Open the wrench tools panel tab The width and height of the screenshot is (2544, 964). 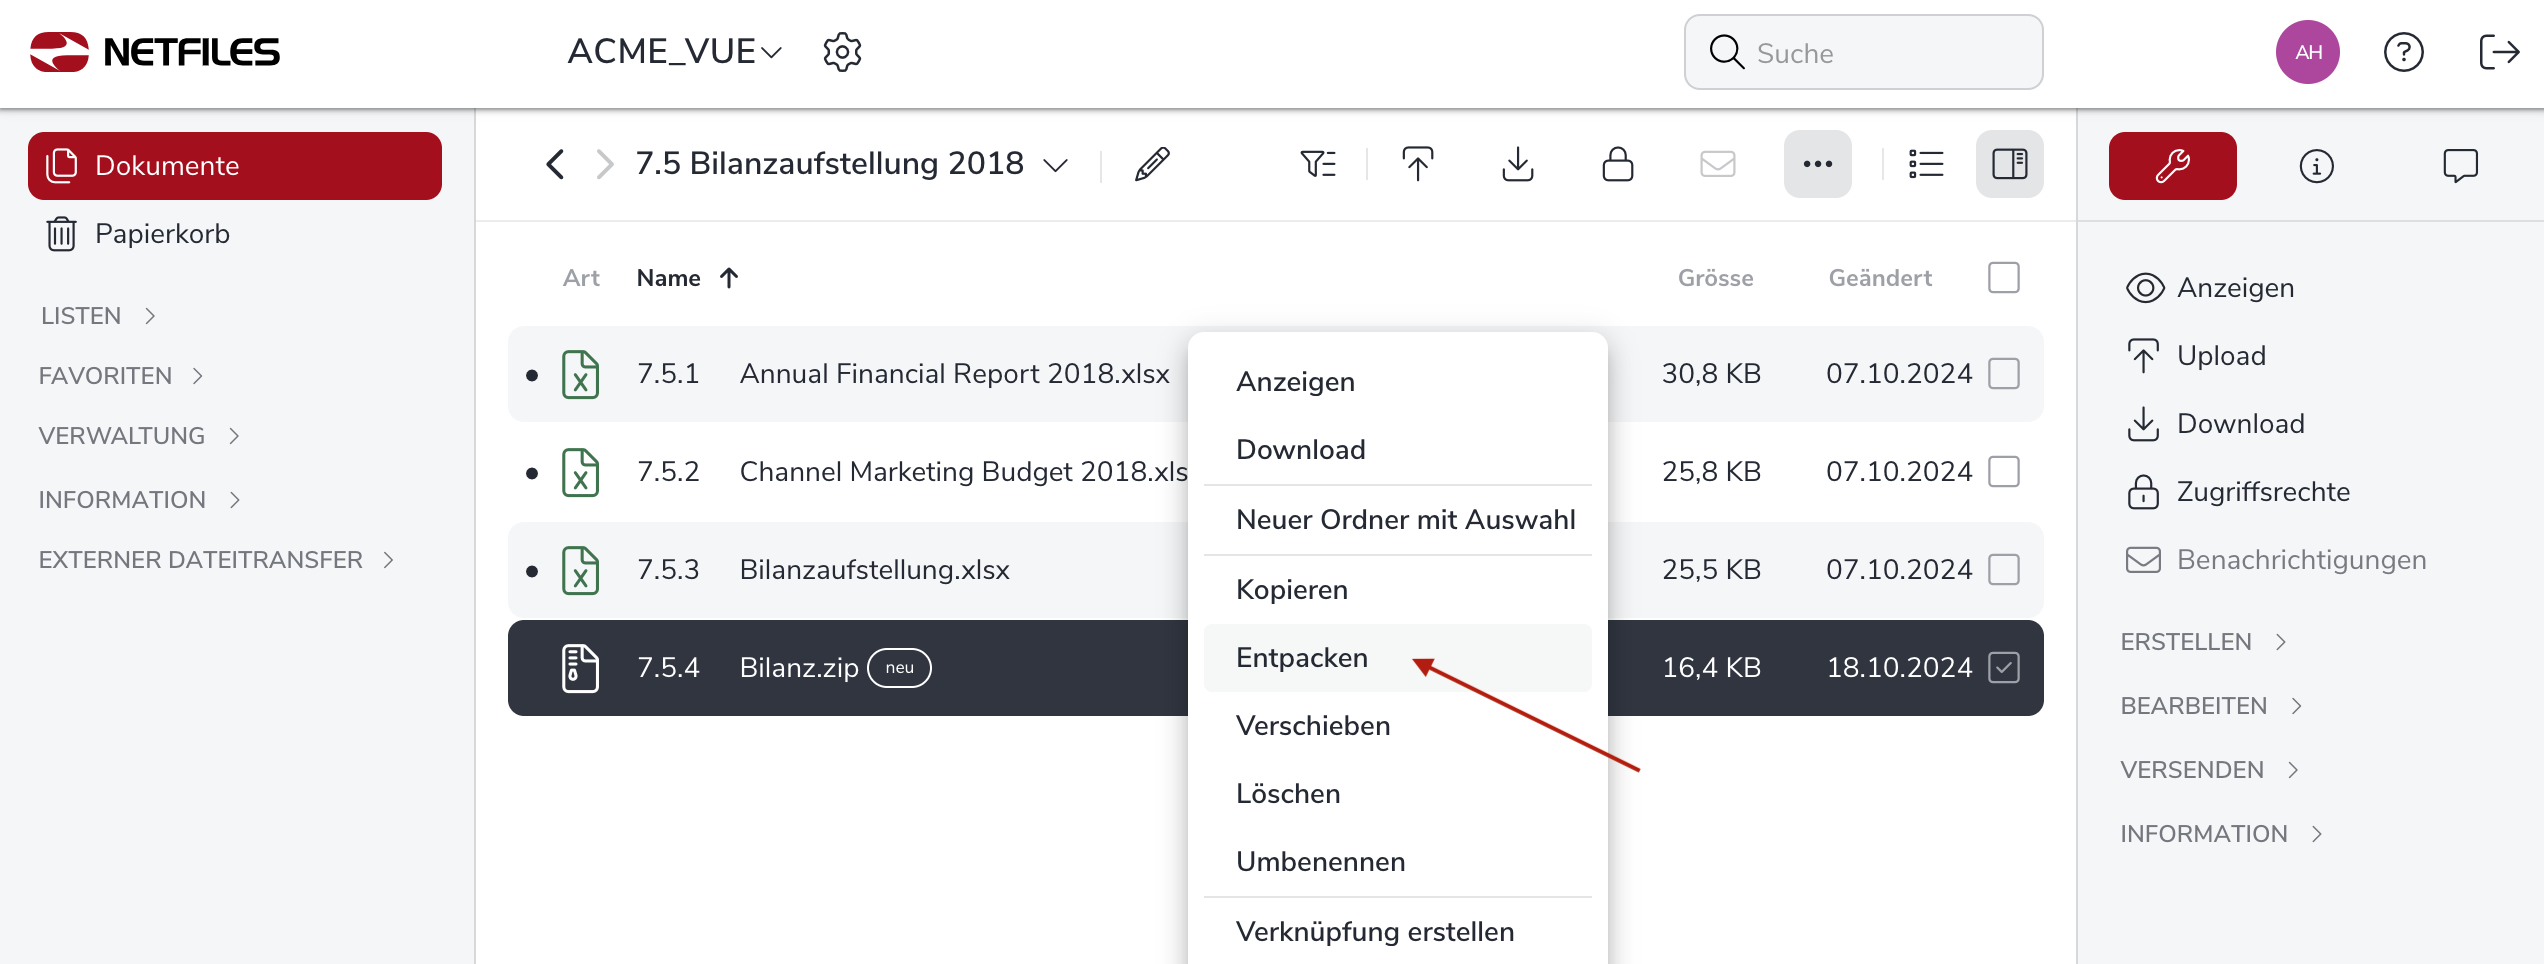point(2172,166)
